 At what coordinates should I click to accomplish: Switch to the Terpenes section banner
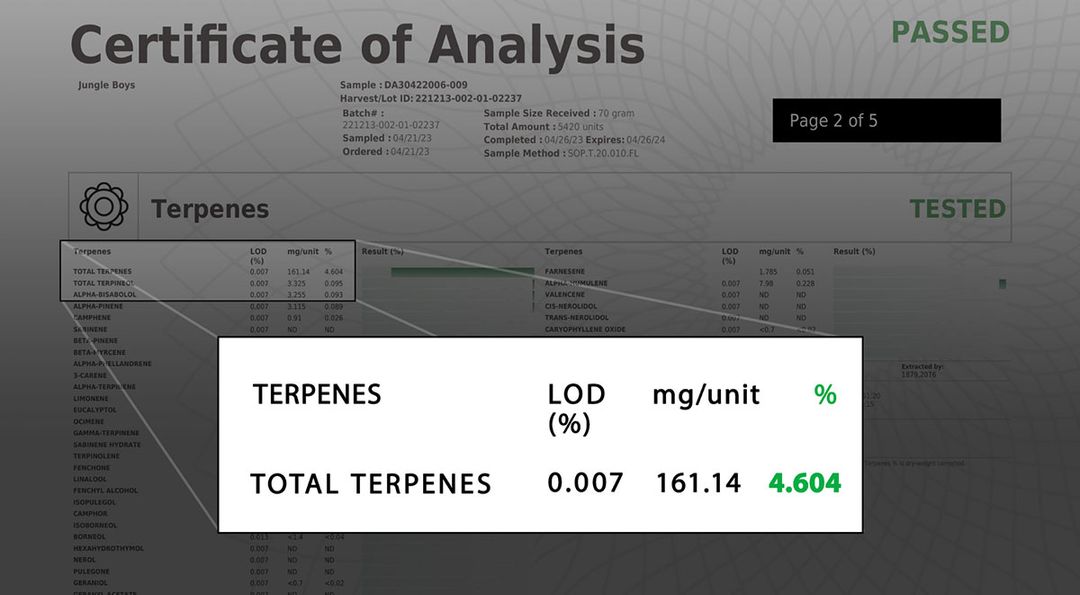210,209
